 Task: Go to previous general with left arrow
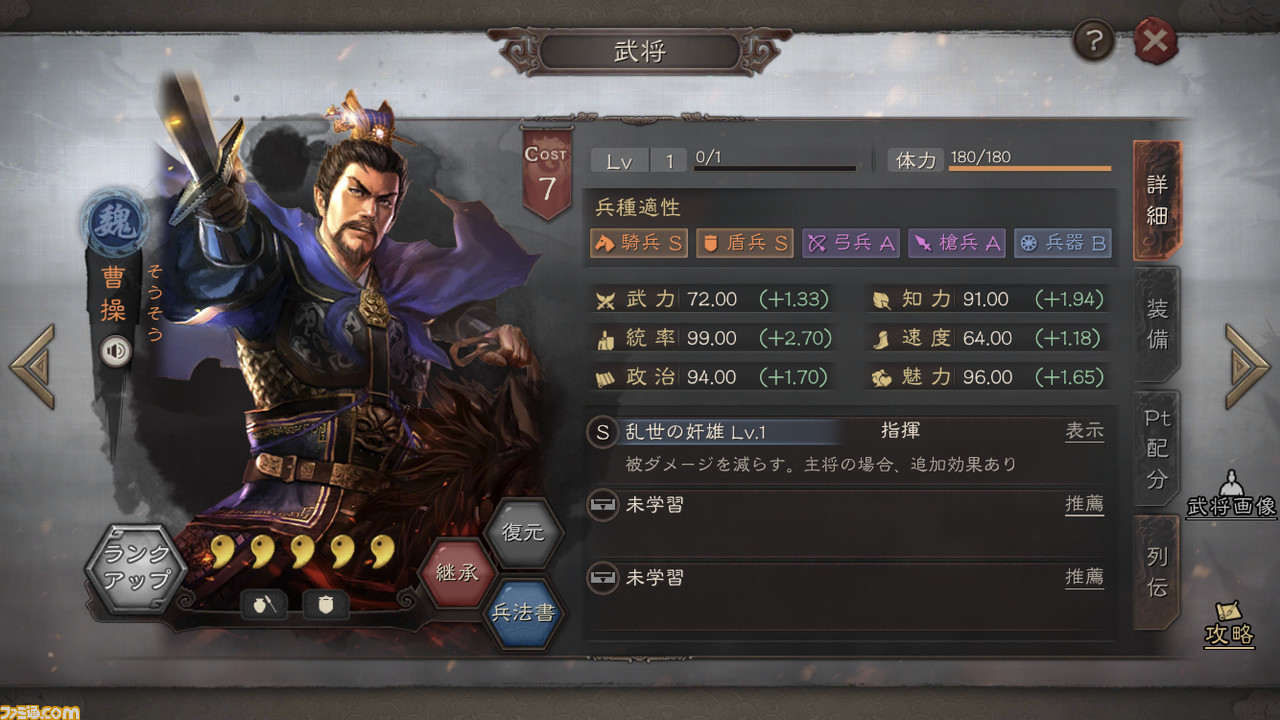click(x=32, y=366)
